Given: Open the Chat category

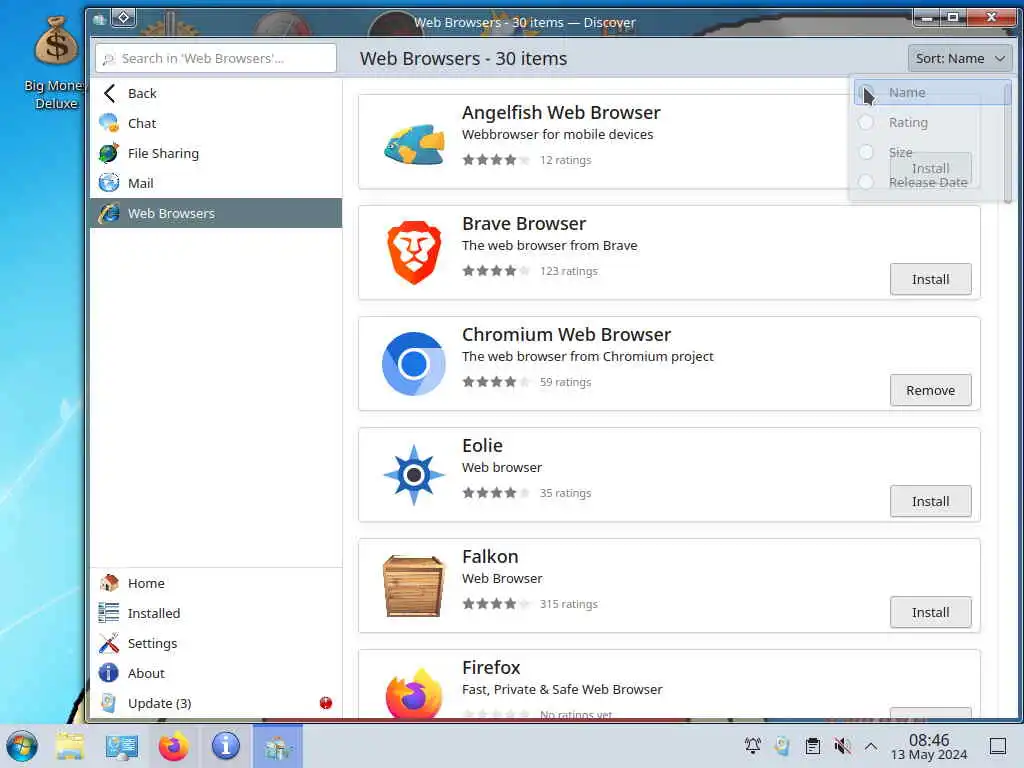Looking at the screenshot, I should (216, 123).
